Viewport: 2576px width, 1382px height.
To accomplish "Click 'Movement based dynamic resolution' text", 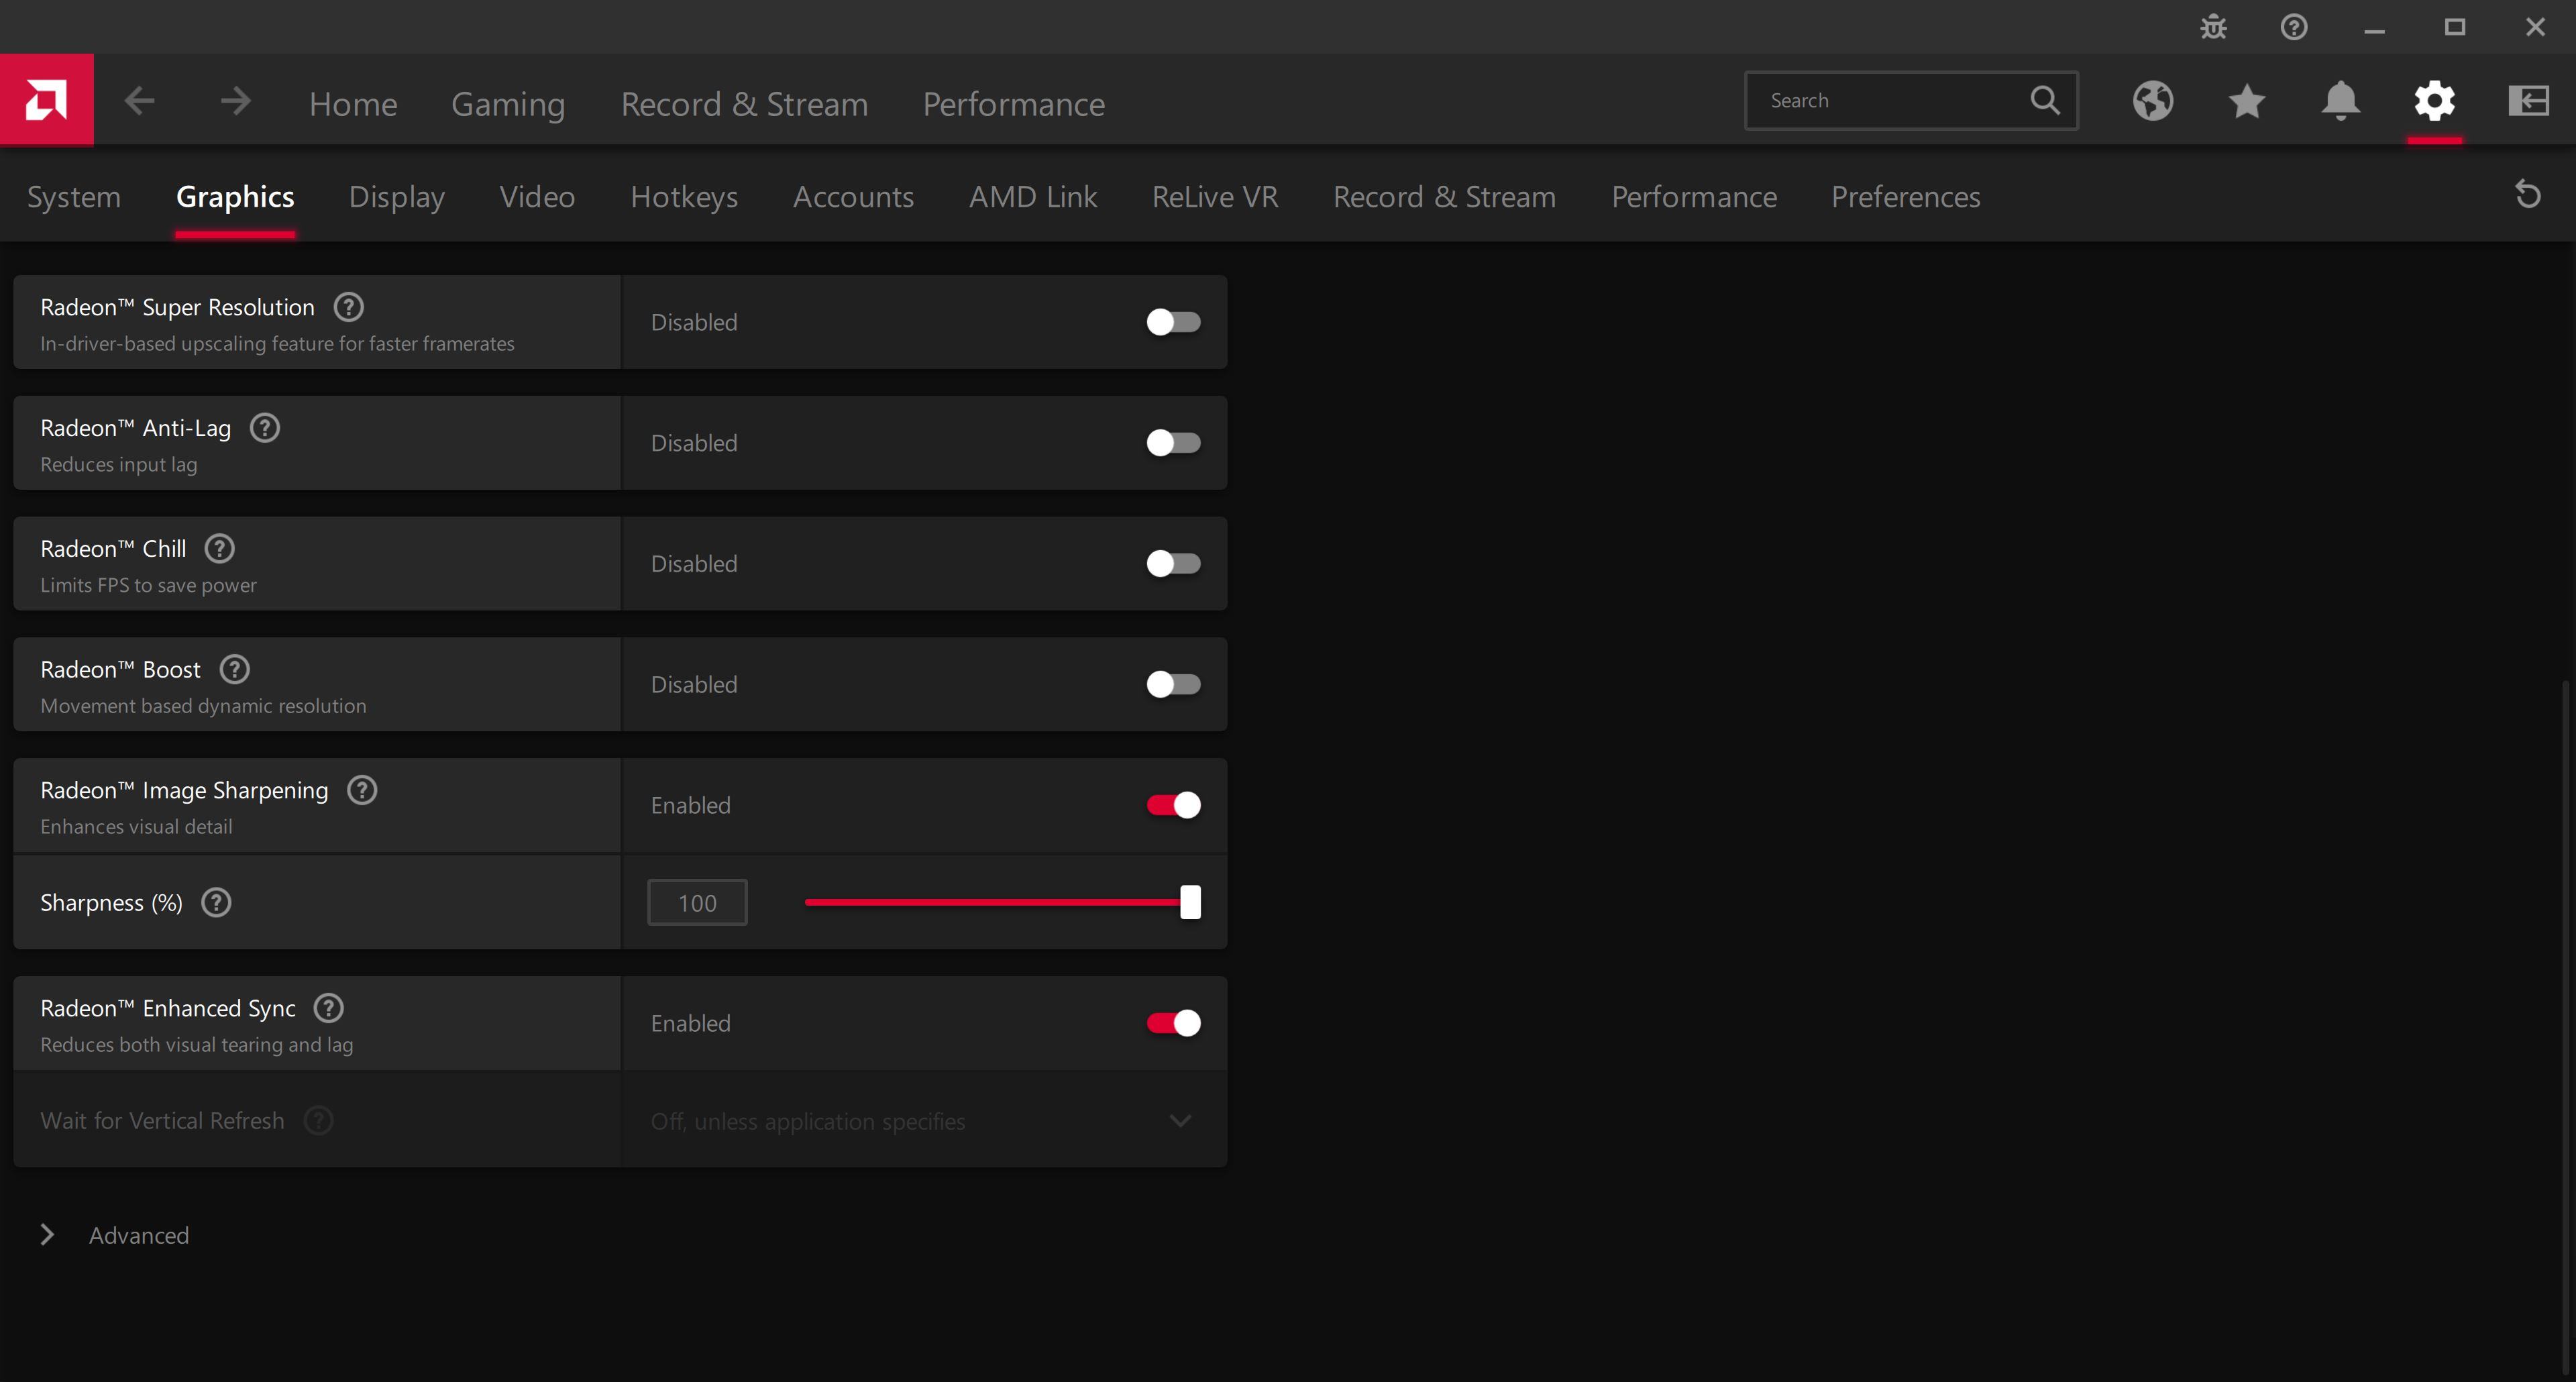I will tap(203, 706).
